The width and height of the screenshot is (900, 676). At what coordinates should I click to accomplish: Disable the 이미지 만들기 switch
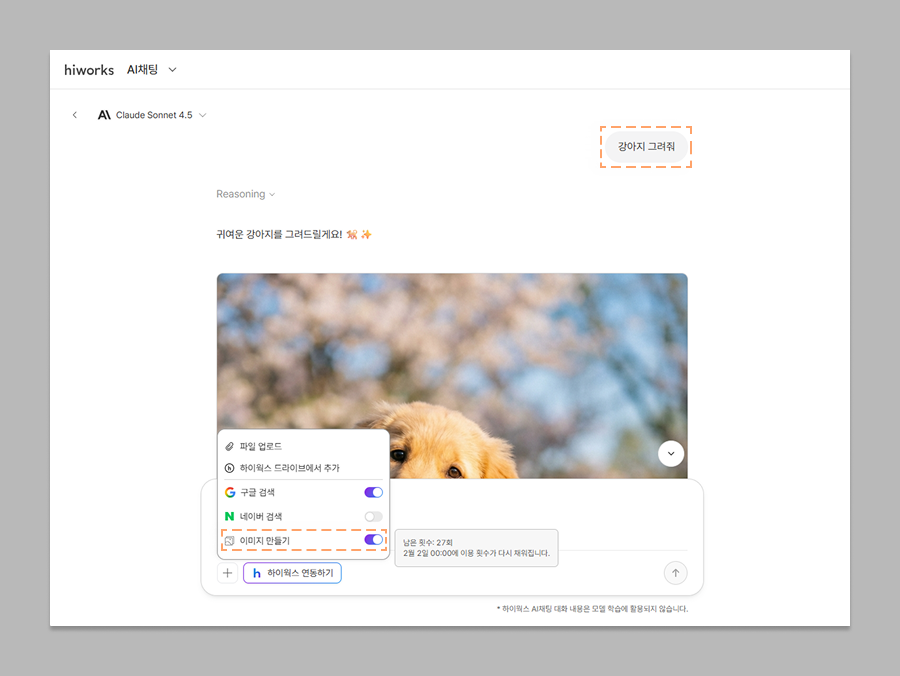click(373, 540)
